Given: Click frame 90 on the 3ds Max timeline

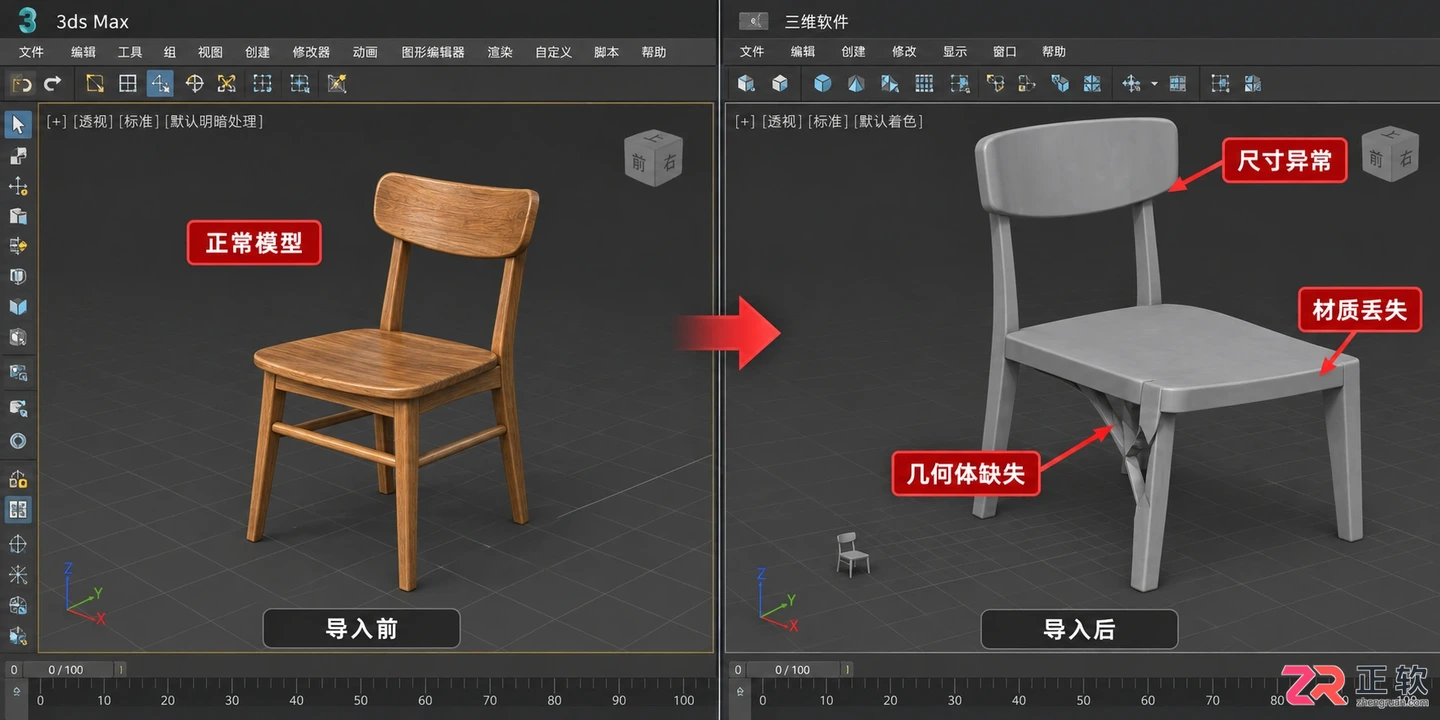Looking at the screenshot, I should click(618, 701).
